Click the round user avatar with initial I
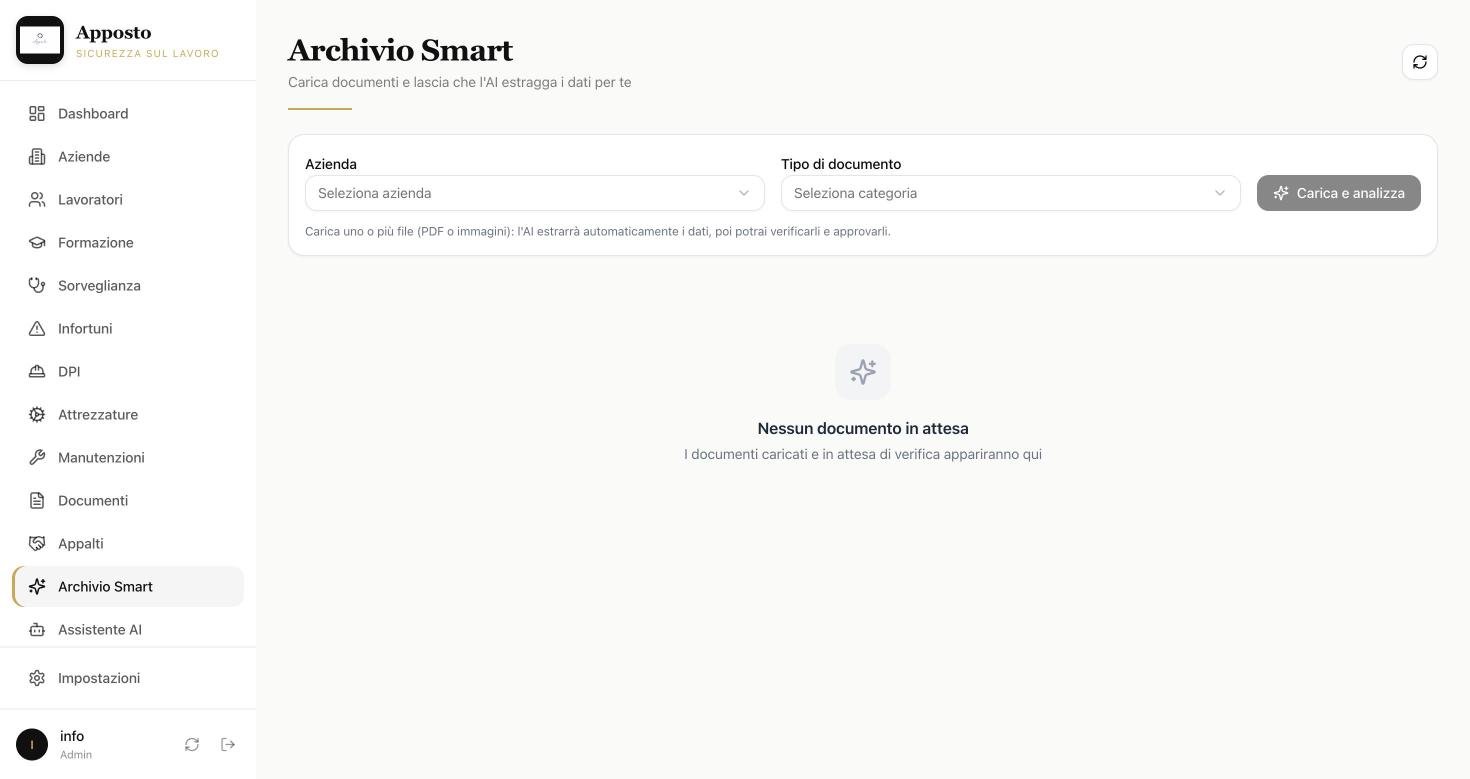1470x779 pixels. click(32, 744)
